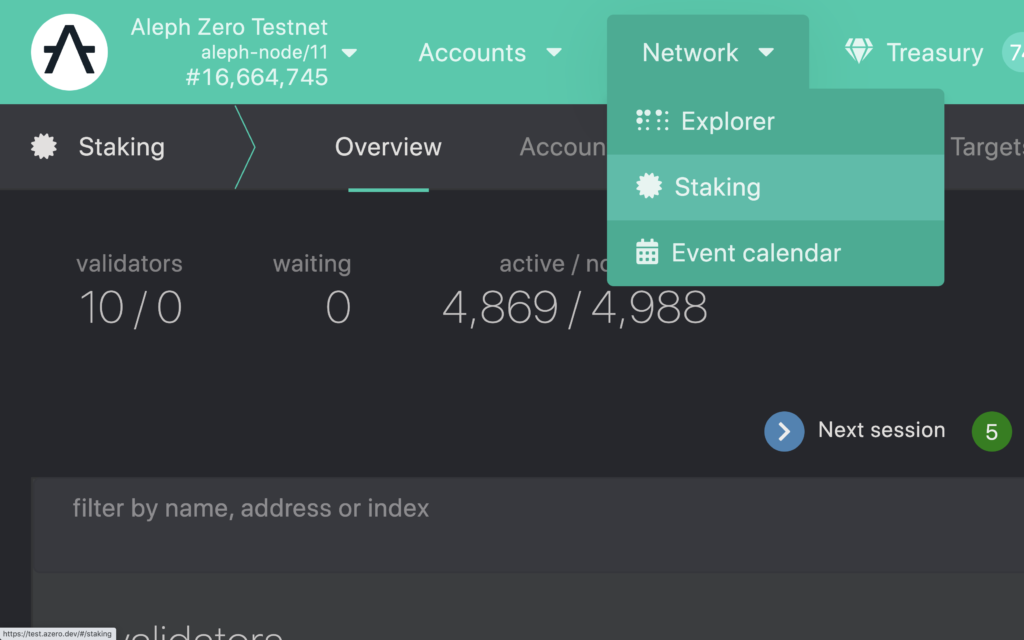Select Explorer from the Network menu
The height and width of the screenshot is (640, 1024).
point(727,120)
